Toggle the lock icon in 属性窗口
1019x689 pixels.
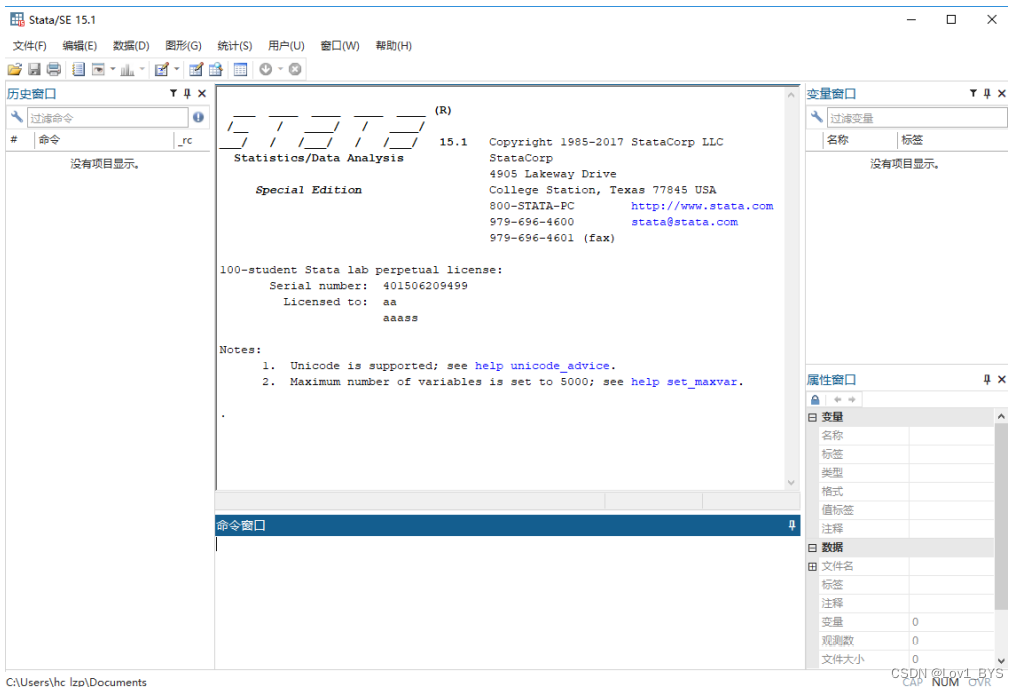[x=816, y=400]
